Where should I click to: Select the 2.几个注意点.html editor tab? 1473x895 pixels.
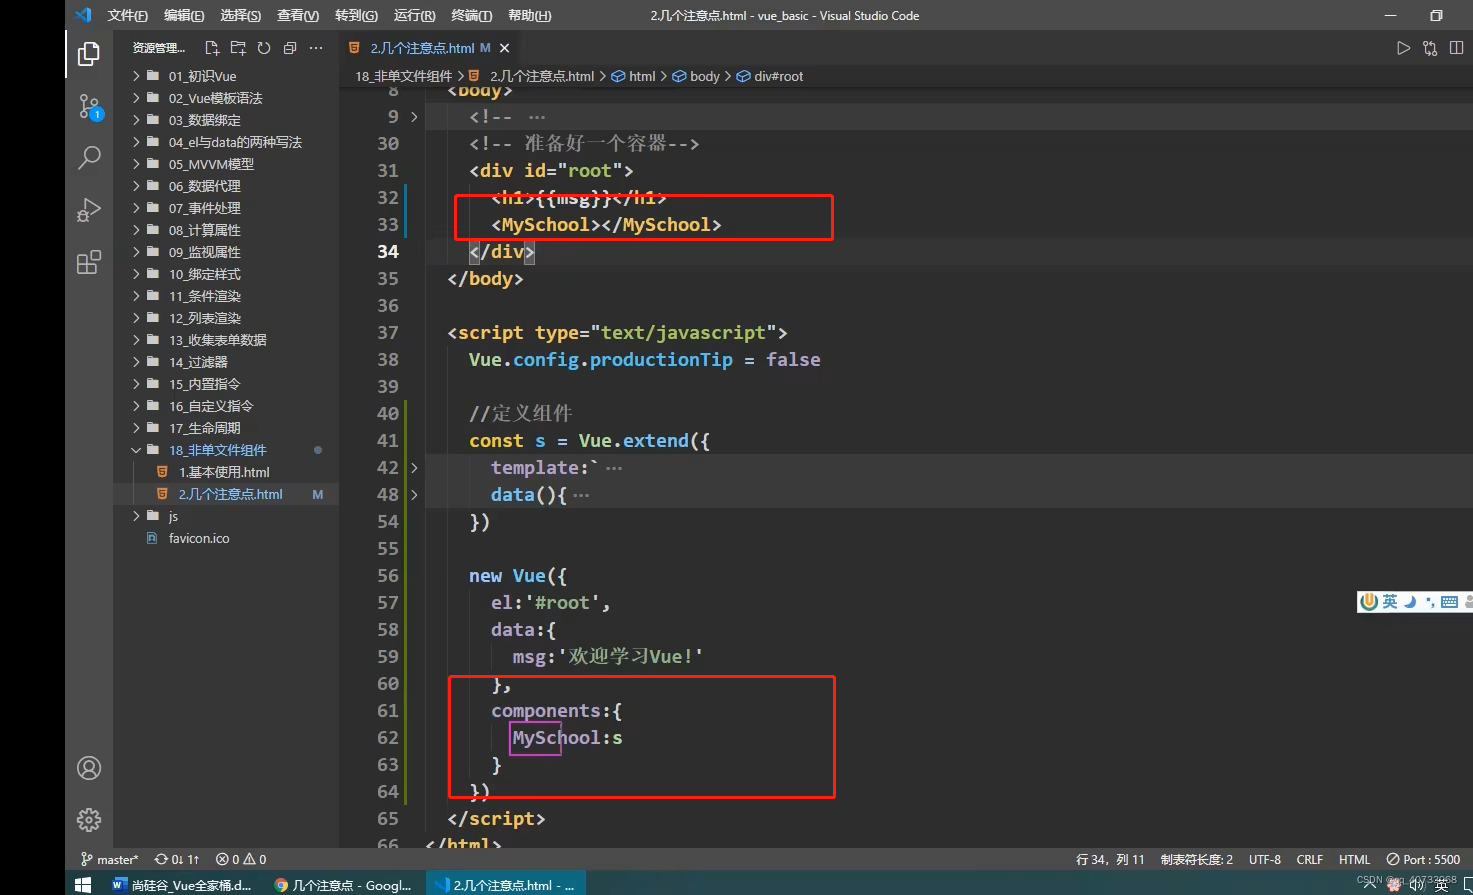(421, 48)
